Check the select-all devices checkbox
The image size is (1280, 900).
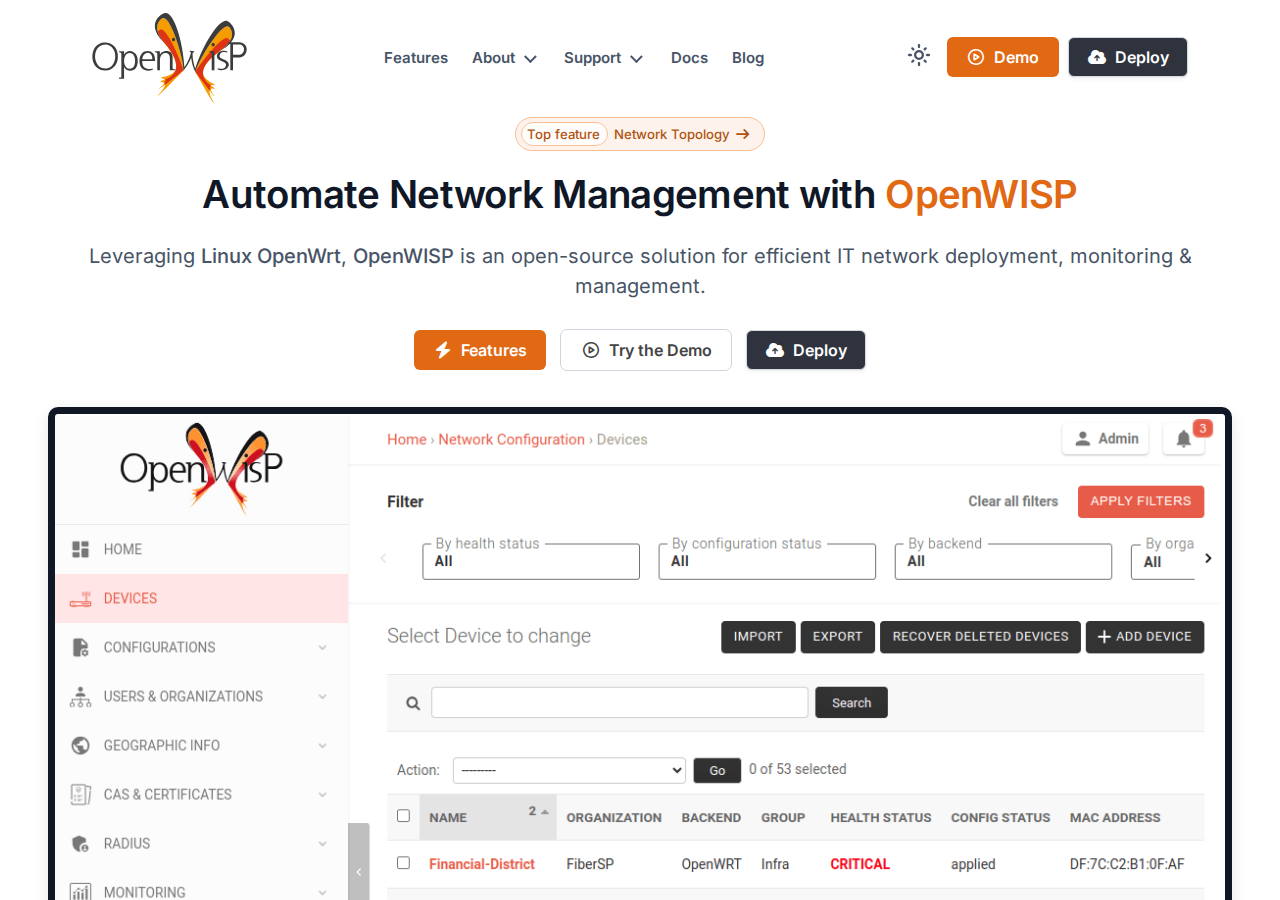(x=403, y=816)
